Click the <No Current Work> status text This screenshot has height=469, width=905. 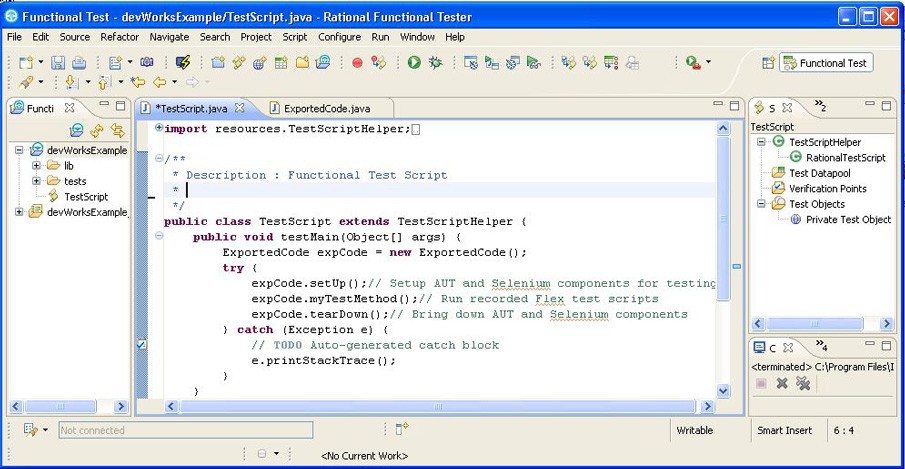coord(364,456)
